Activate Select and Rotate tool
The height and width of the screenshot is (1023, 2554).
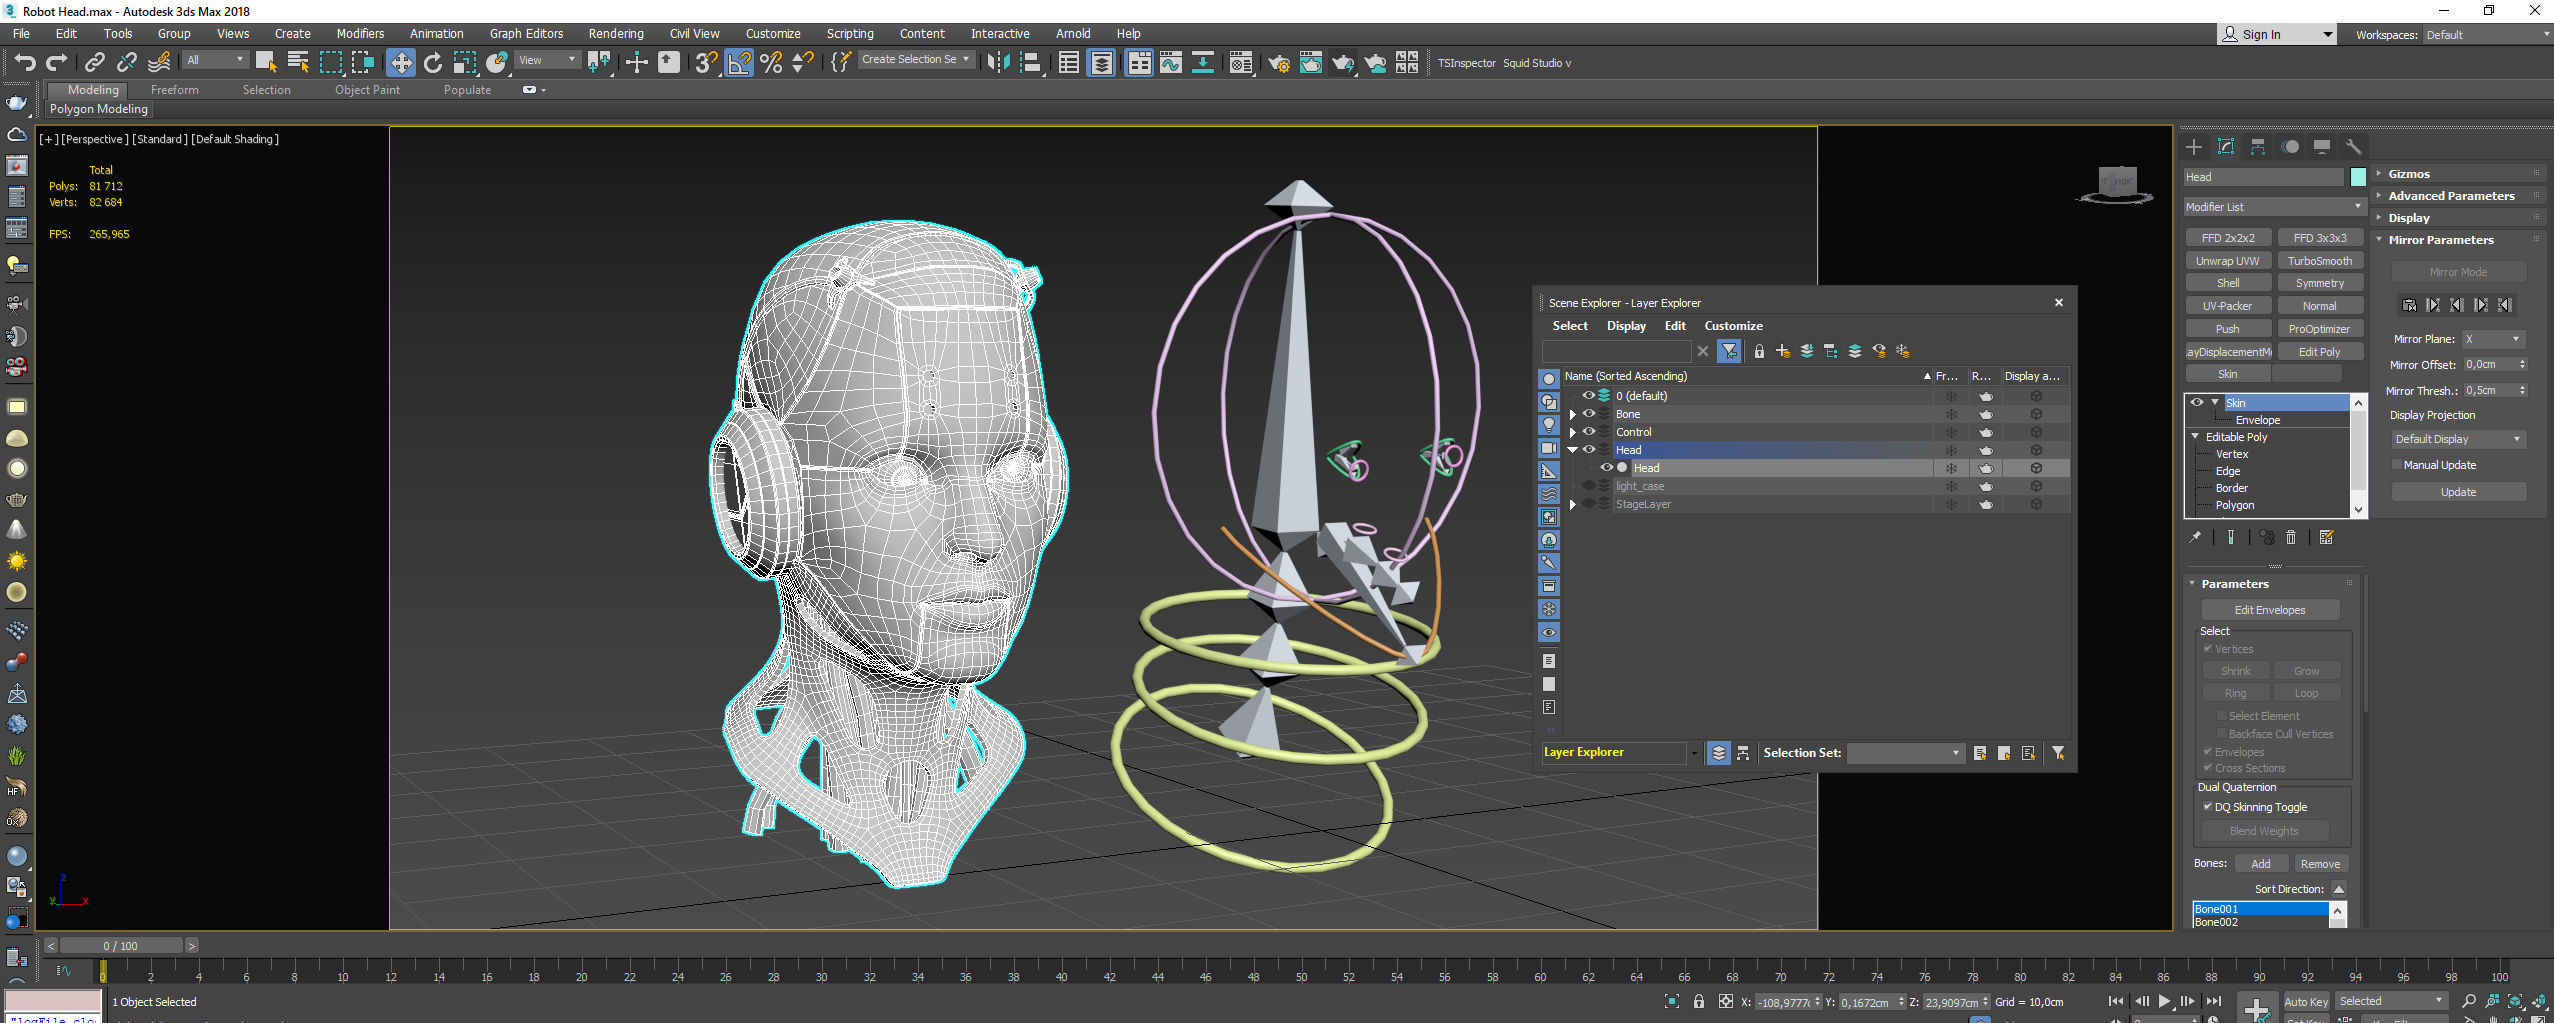[x=433, y=63]
